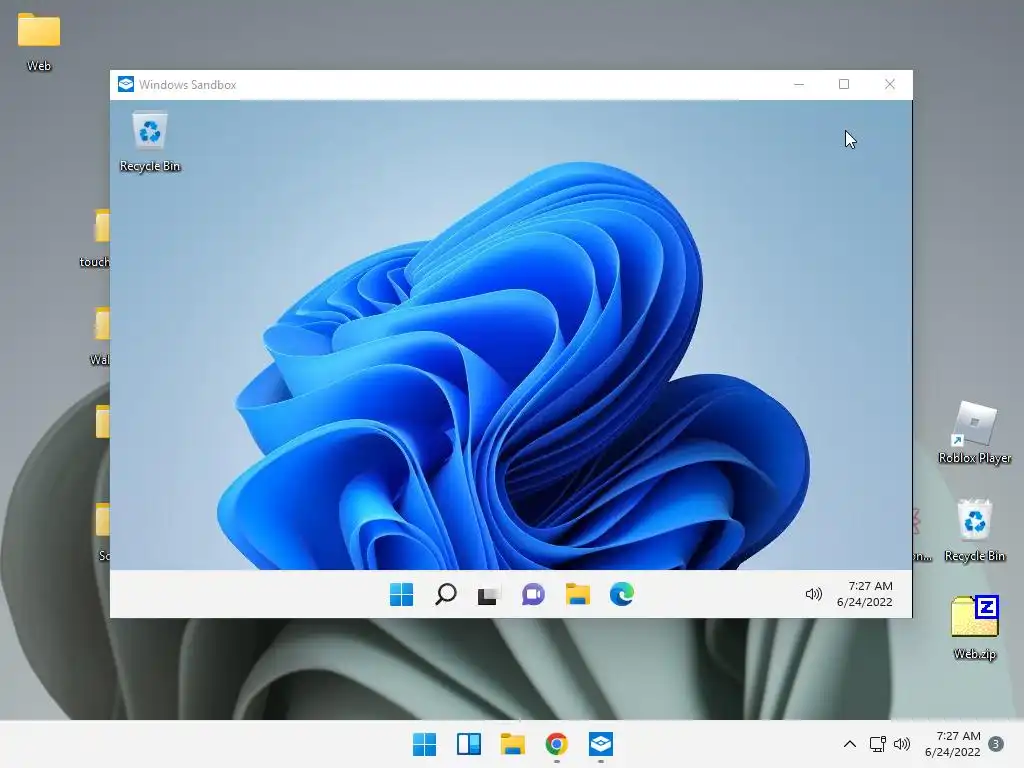
Task: Click the Sandbox volume speaker icon
Action: pos(813,594)
